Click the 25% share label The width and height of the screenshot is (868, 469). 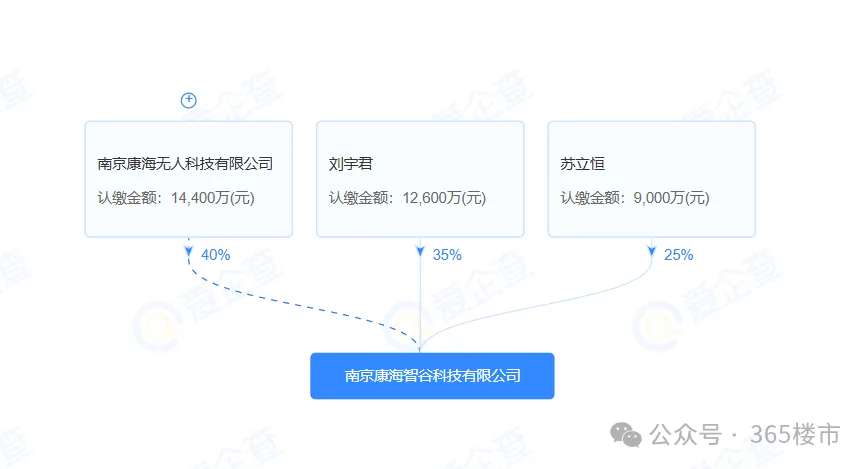[x=678, y=255]
